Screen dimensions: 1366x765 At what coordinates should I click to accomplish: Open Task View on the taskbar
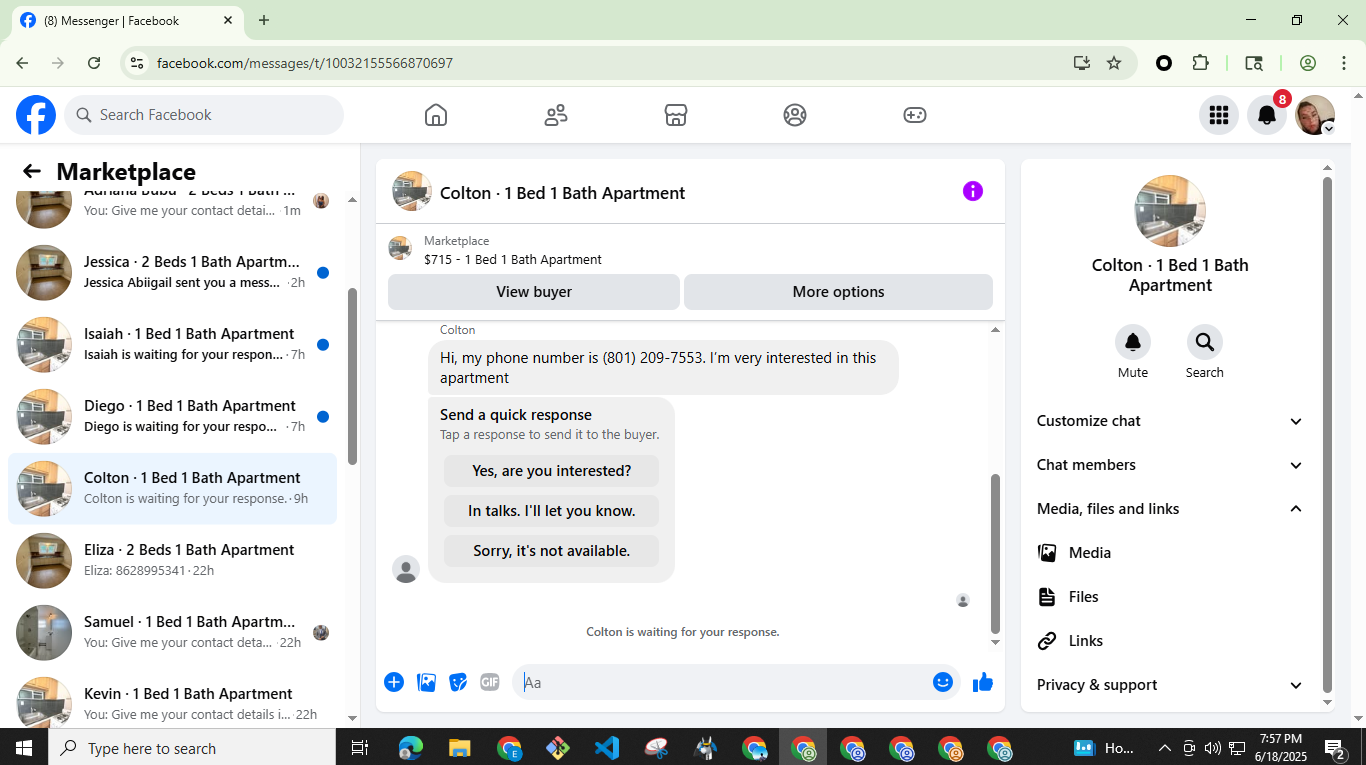[360, 748]
